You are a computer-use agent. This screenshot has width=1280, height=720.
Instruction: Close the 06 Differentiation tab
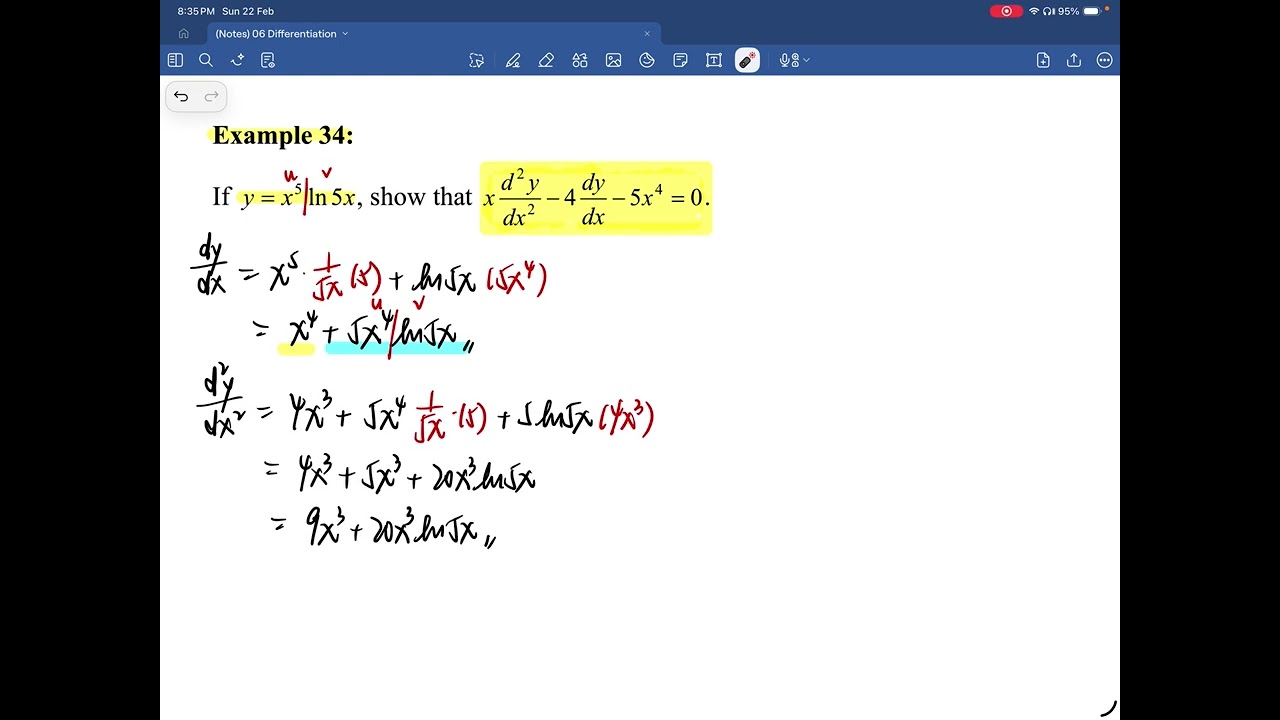tap(647, 33)
